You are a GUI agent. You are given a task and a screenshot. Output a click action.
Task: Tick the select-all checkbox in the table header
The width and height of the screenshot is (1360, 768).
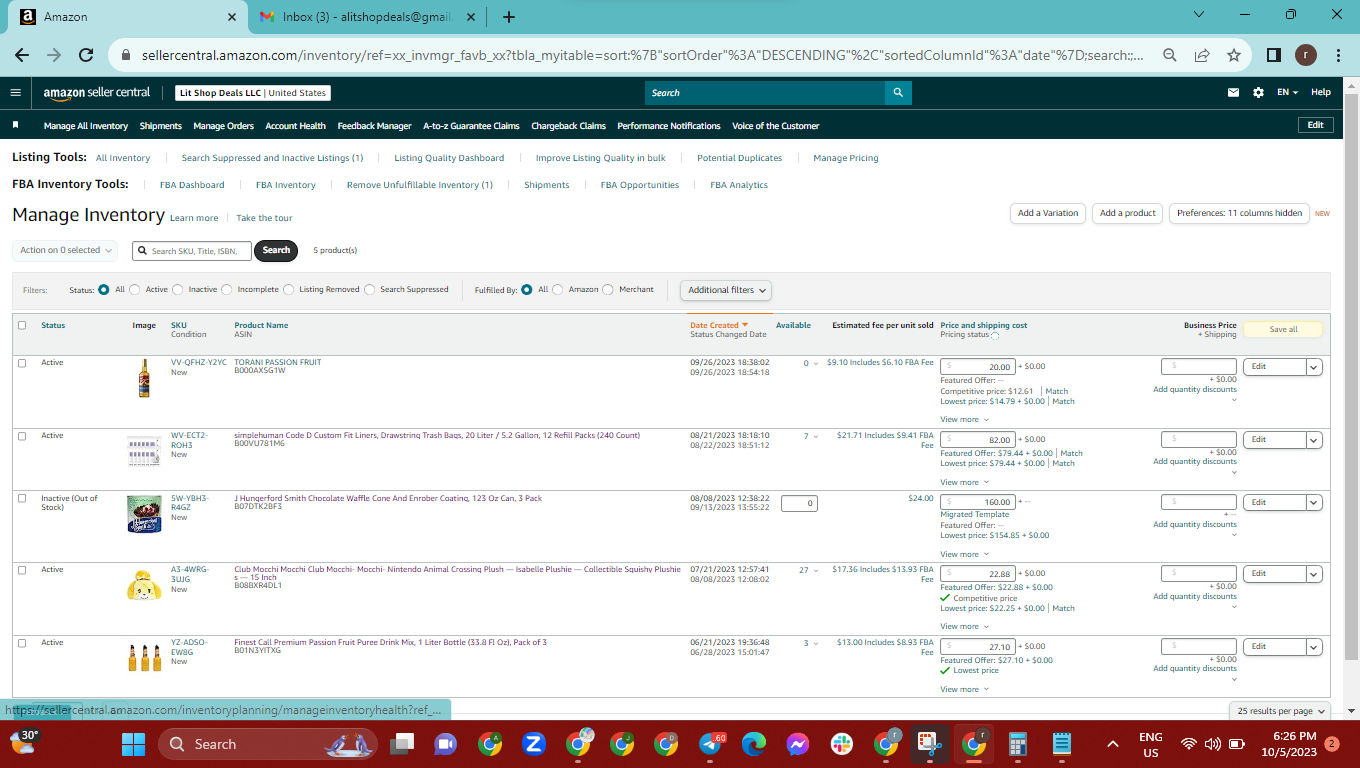22,325
